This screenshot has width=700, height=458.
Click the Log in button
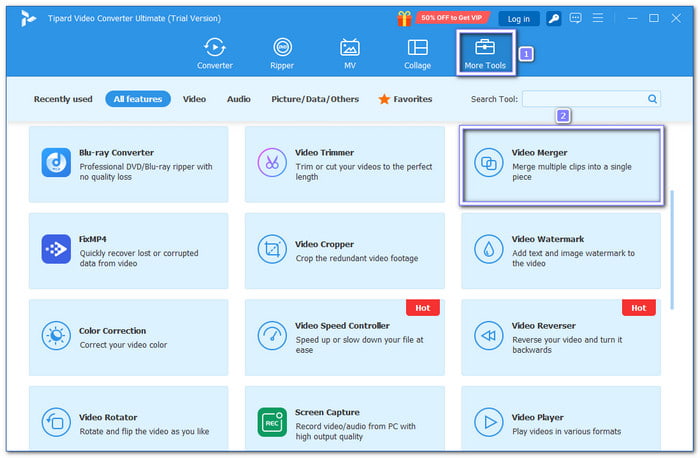[519, 19]
